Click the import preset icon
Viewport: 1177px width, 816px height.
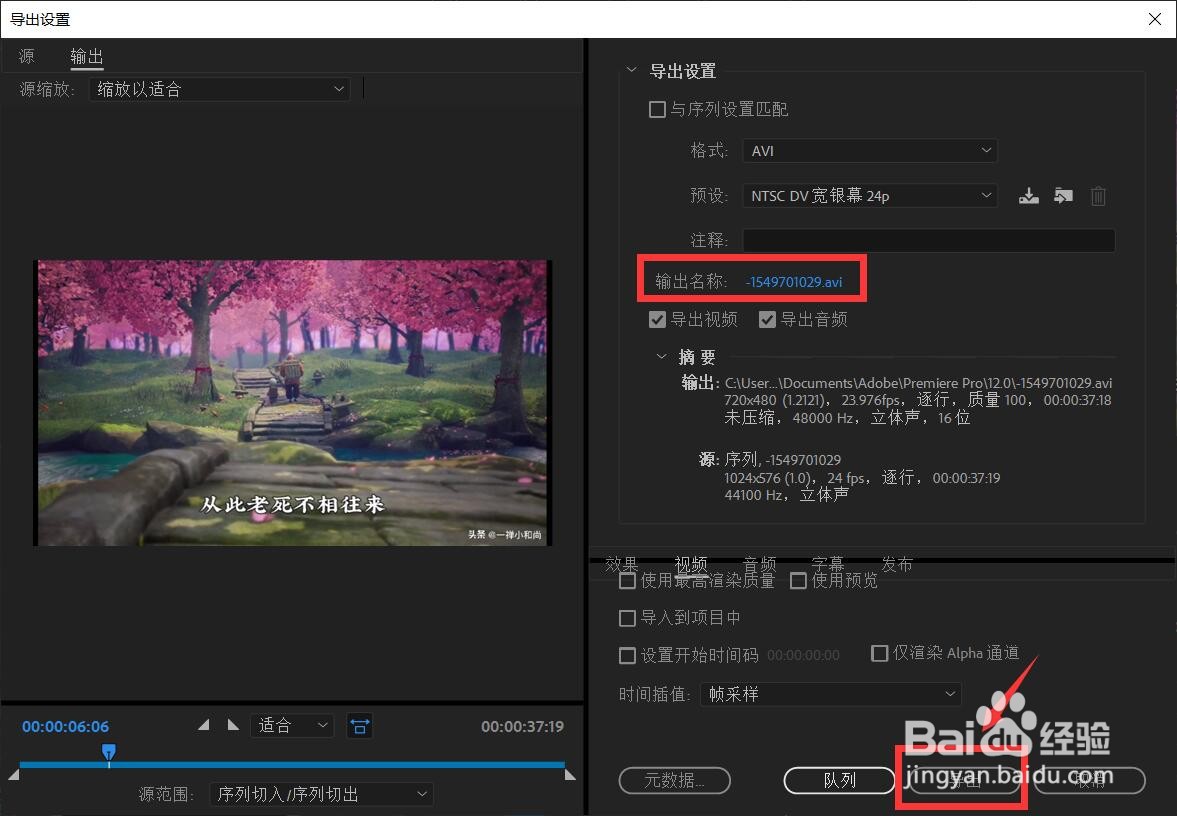click(x=1063, y=196)
